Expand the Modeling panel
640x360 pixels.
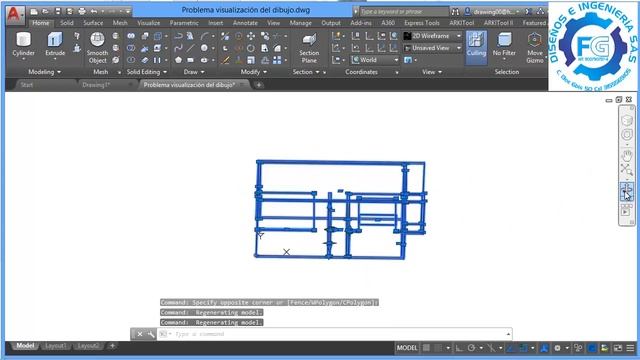pos(44,72)
